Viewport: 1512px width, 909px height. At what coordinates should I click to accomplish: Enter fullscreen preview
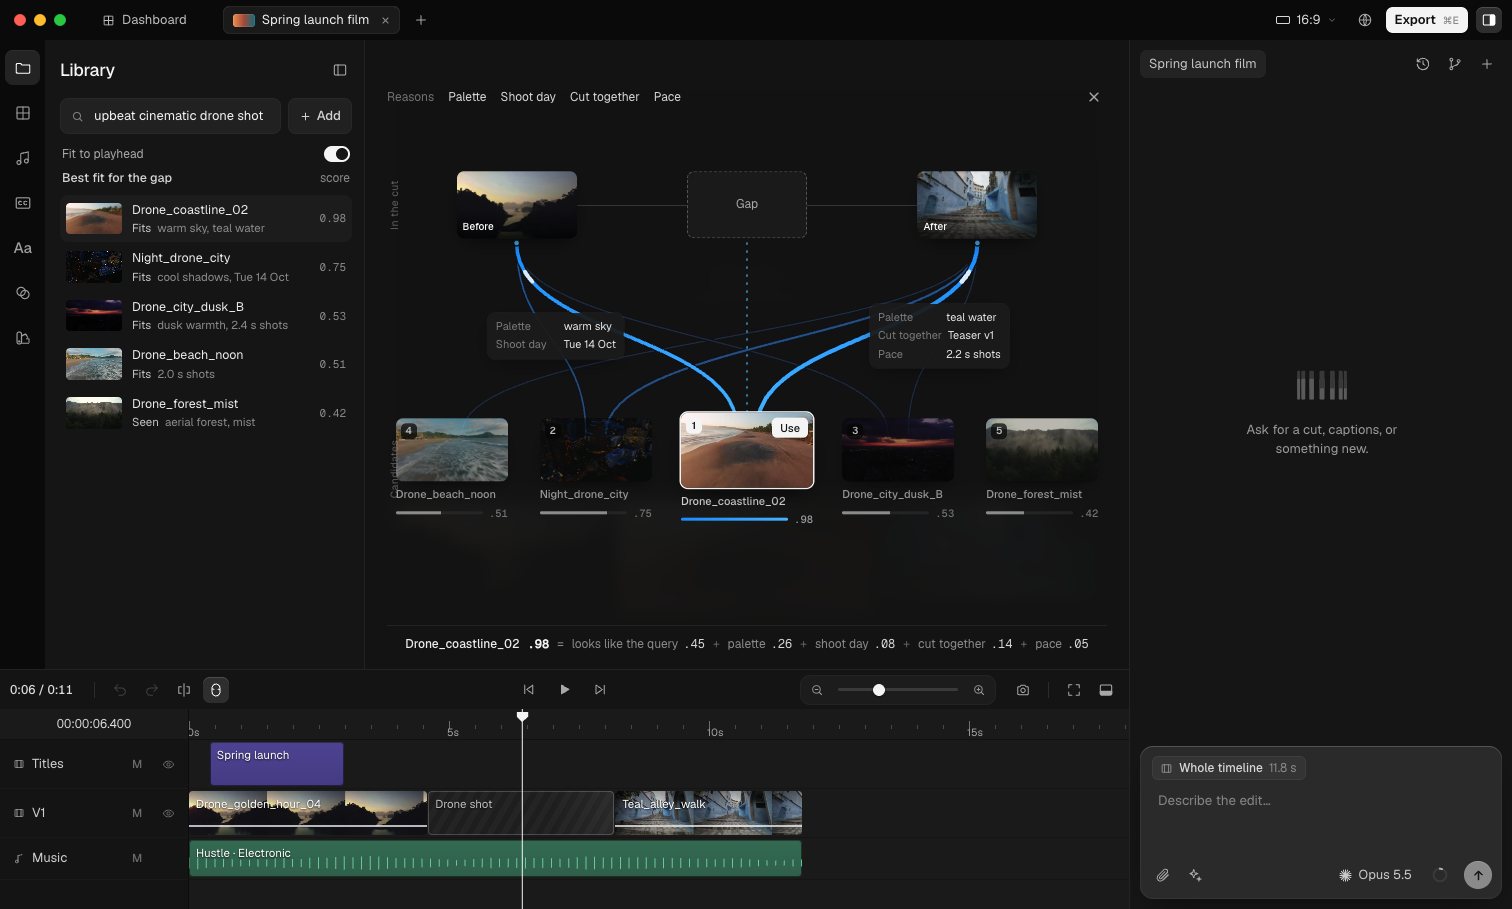tap(1074, 690)
